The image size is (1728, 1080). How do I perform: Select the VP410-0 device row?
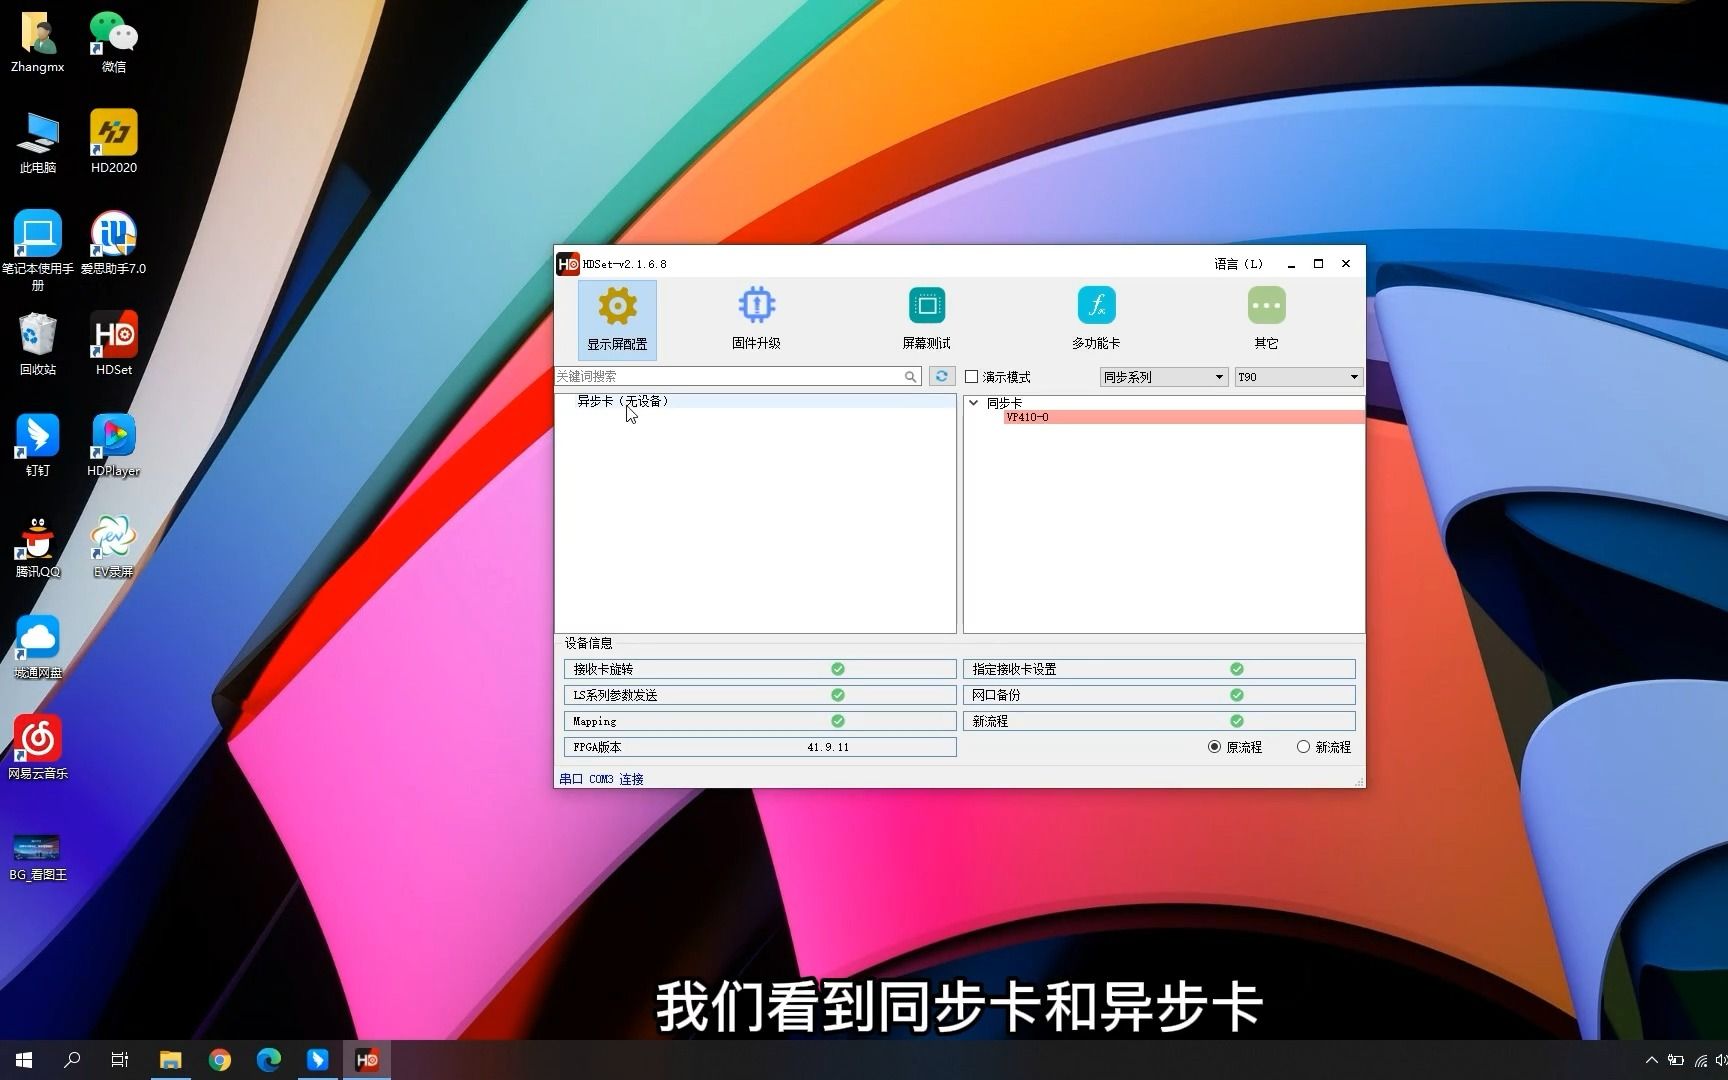pos(1184,417)
